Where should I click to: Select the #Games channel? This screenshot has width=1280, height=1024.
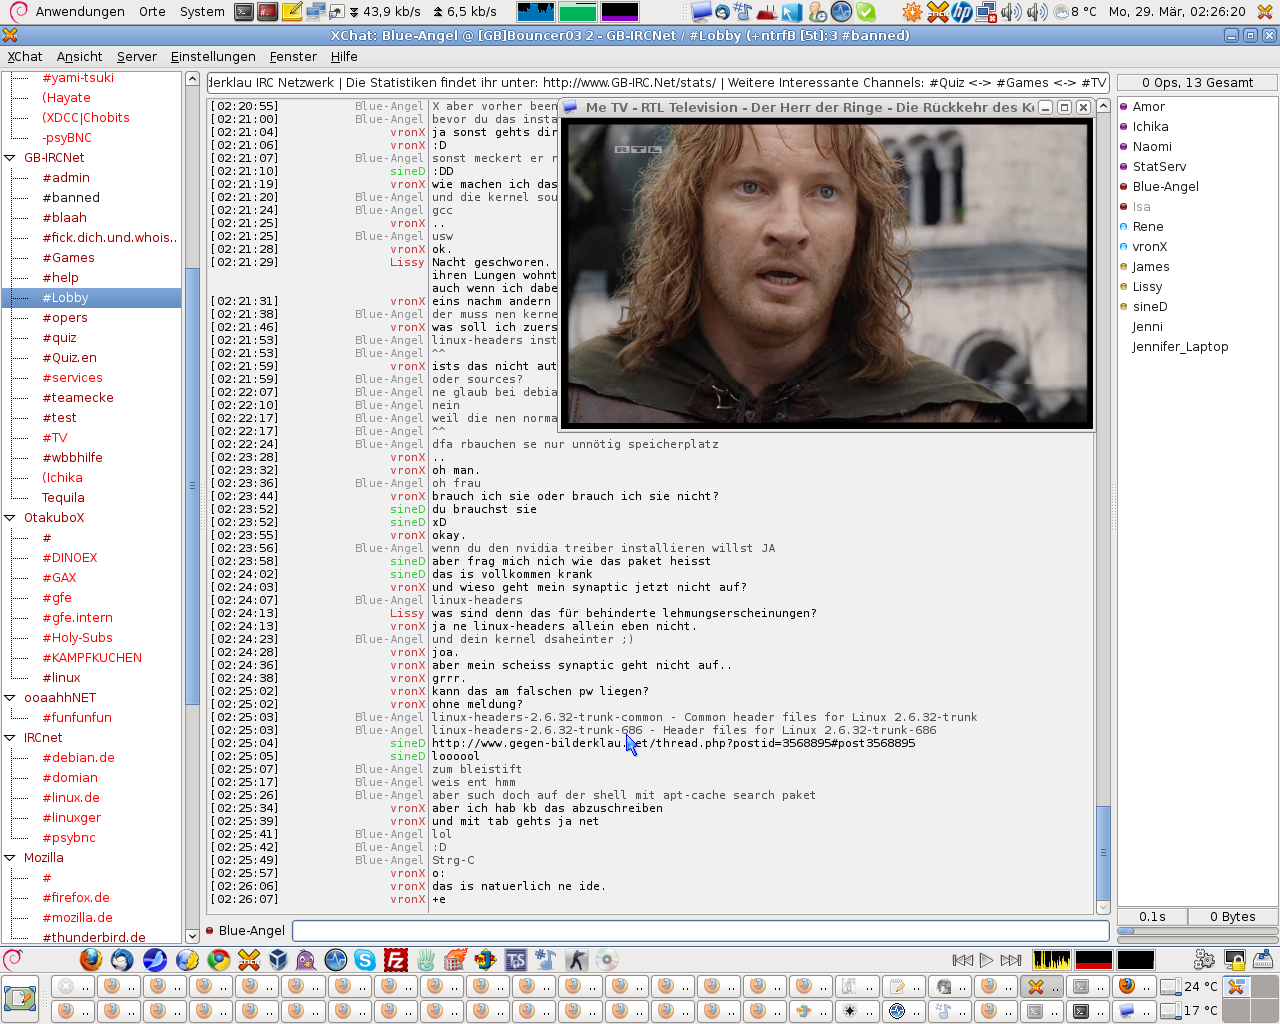[x=68, y=258]
